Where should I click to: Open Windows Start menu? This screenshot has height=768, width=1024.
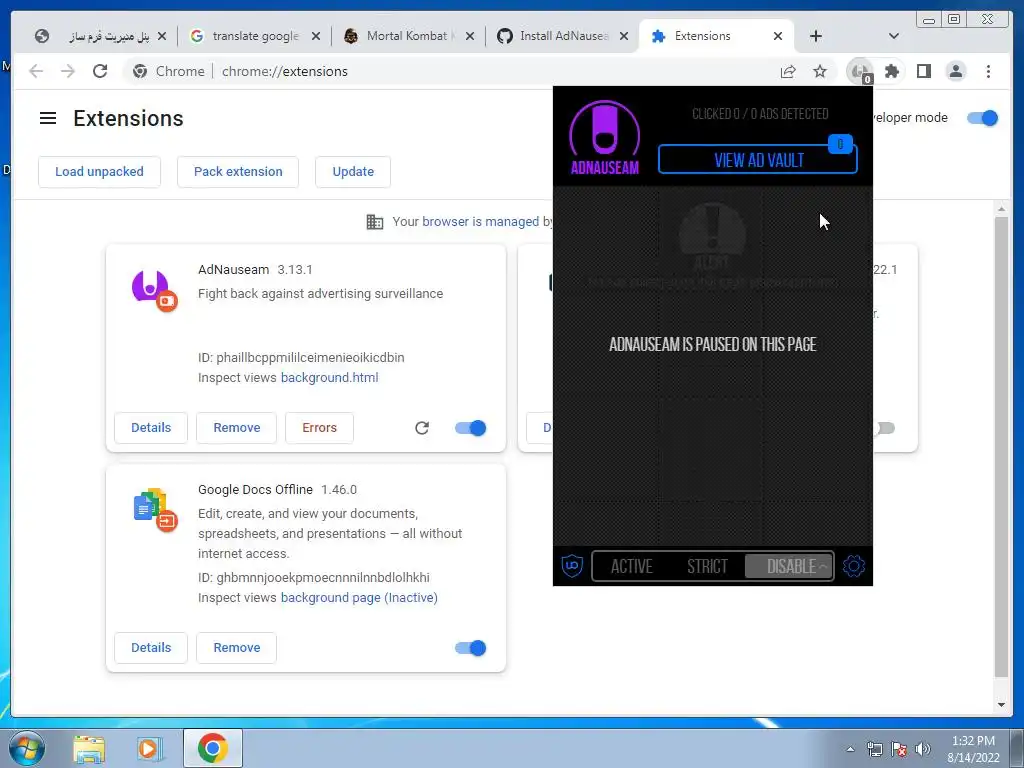(25, 748)
